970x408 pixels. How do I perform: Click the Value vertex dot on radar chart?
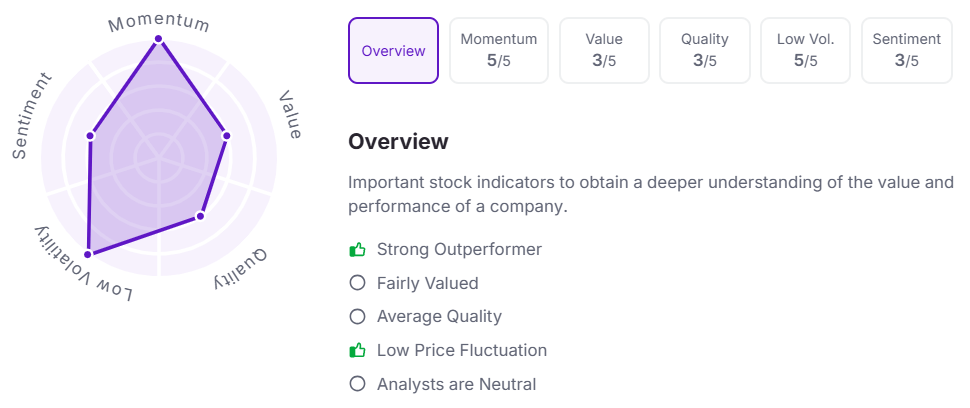[226, 135]
